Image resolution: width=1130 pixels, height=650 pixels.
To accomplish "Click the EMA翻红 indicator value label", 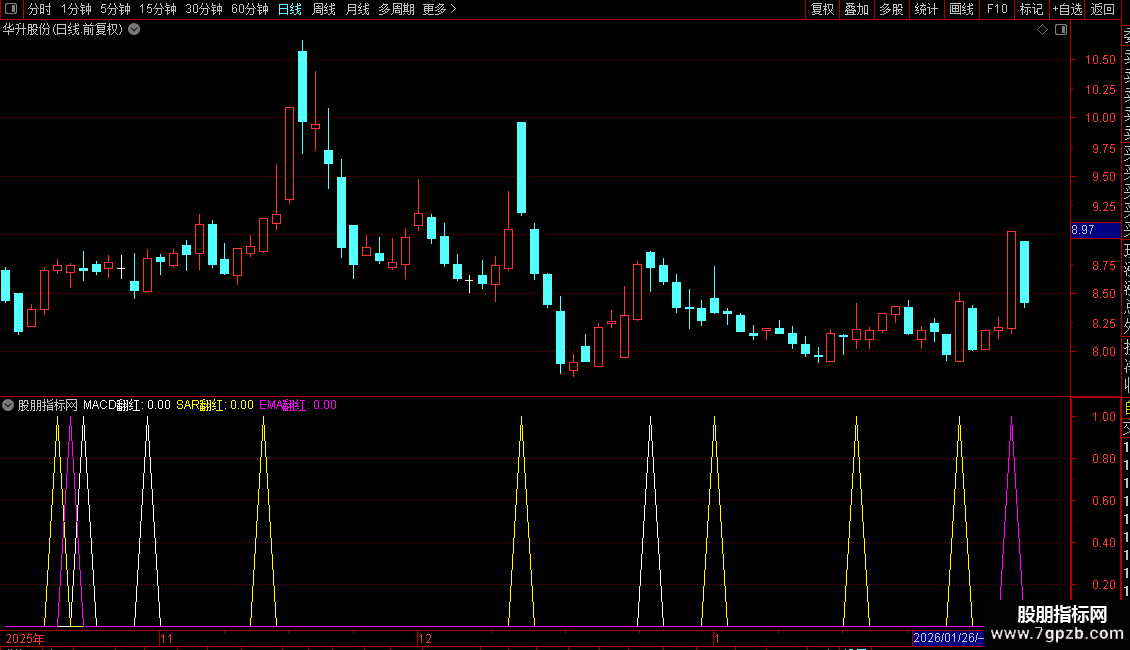I will pyautogui.click(x=298, y=405).
